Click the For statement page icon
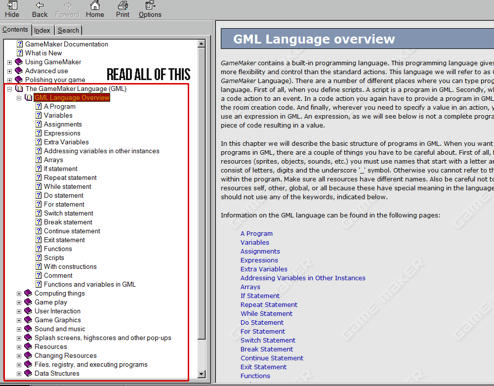 point(39,204)
